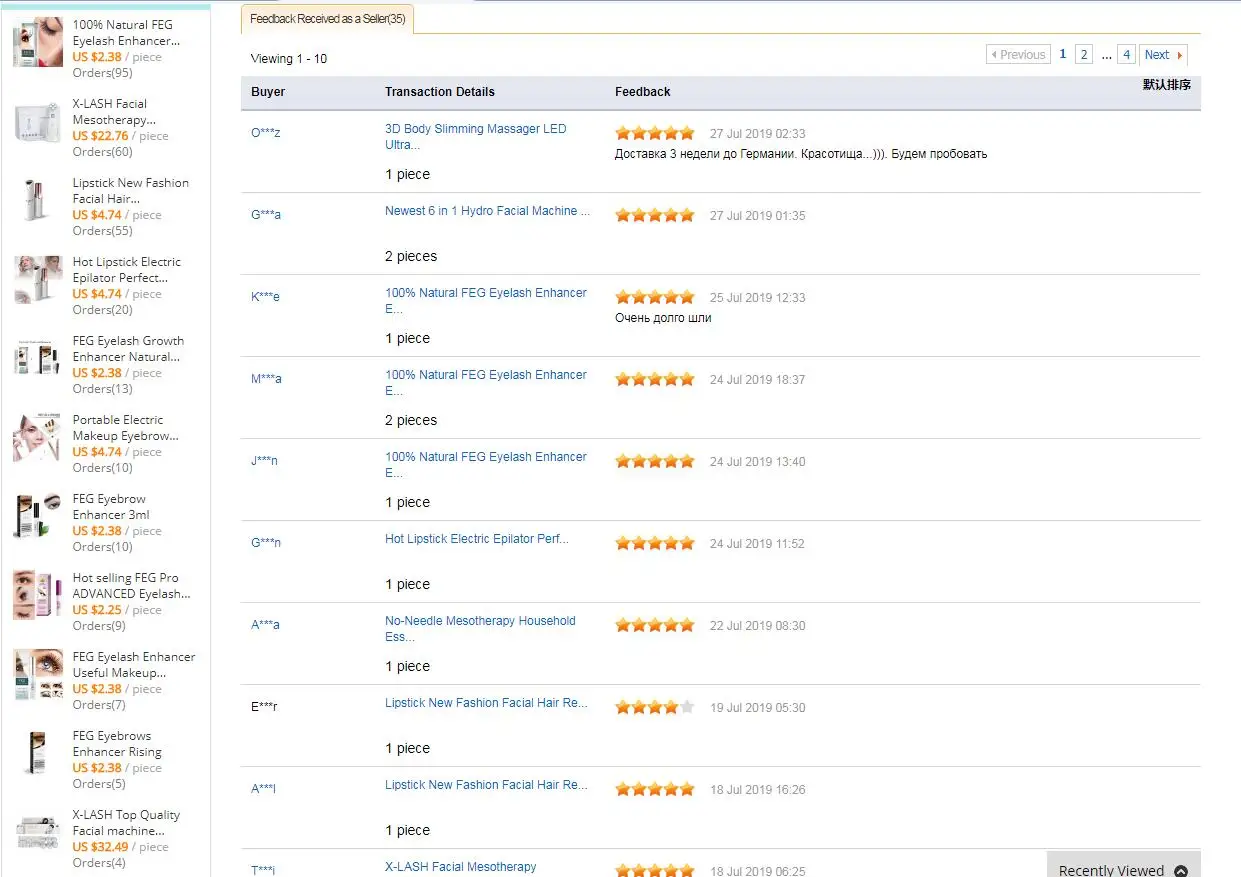Open the 3D Body Slimming Massager LED link

point(475,137)
